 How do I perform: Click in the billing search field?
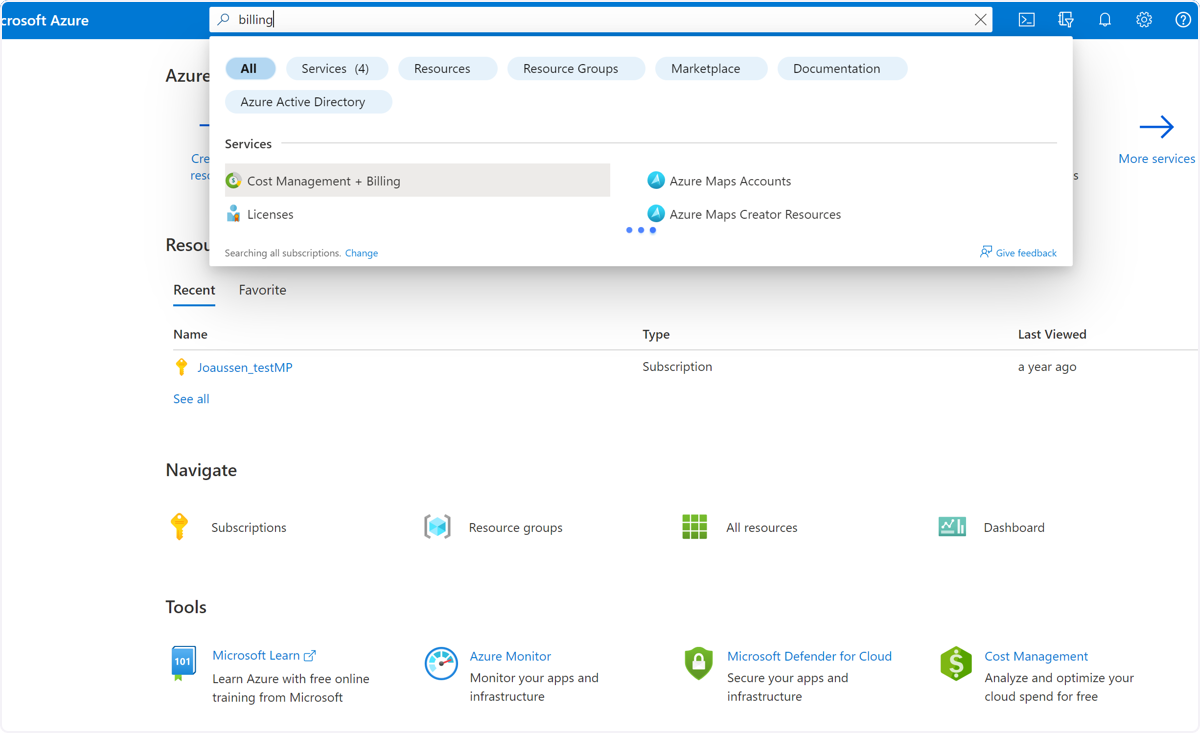(x=600, y=20)
